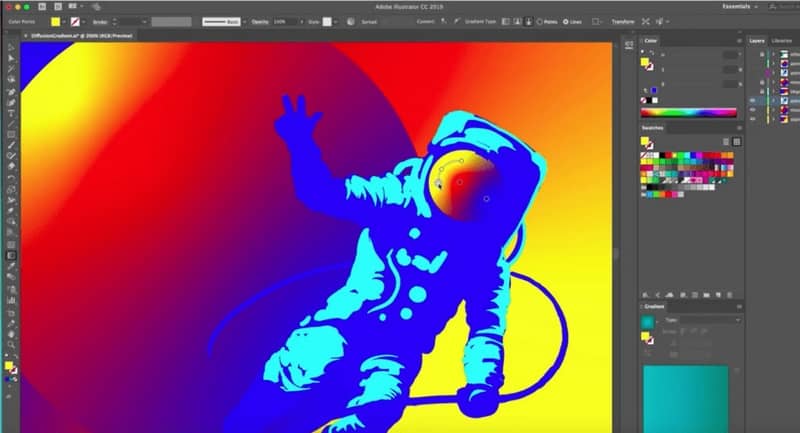Click the GPU performance rocket icon
The image size is (800, 433).
tap(96, 7)
